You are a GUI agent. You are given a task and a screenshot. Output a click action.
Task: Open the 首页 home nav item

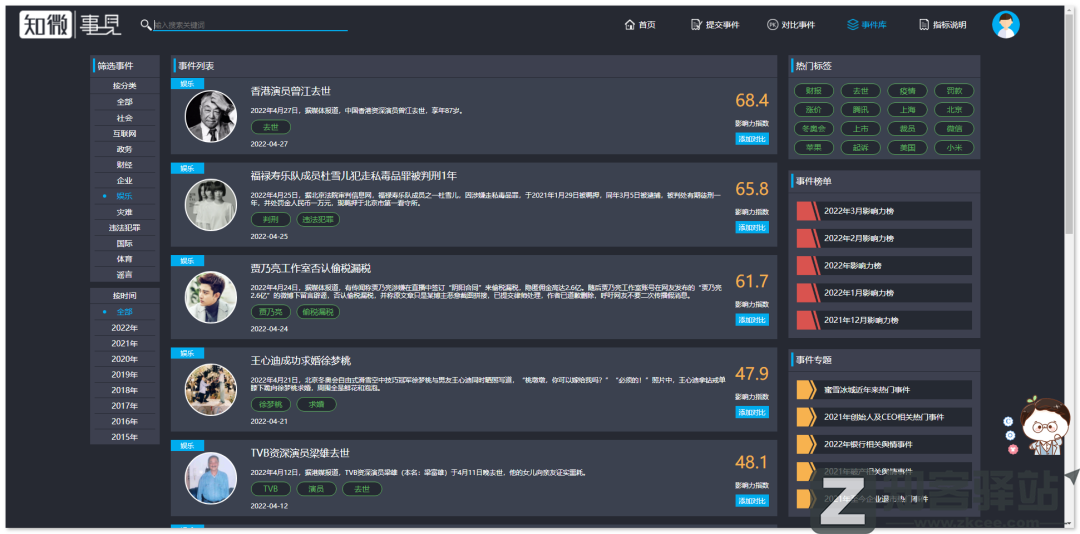click(x=640, y=25)
